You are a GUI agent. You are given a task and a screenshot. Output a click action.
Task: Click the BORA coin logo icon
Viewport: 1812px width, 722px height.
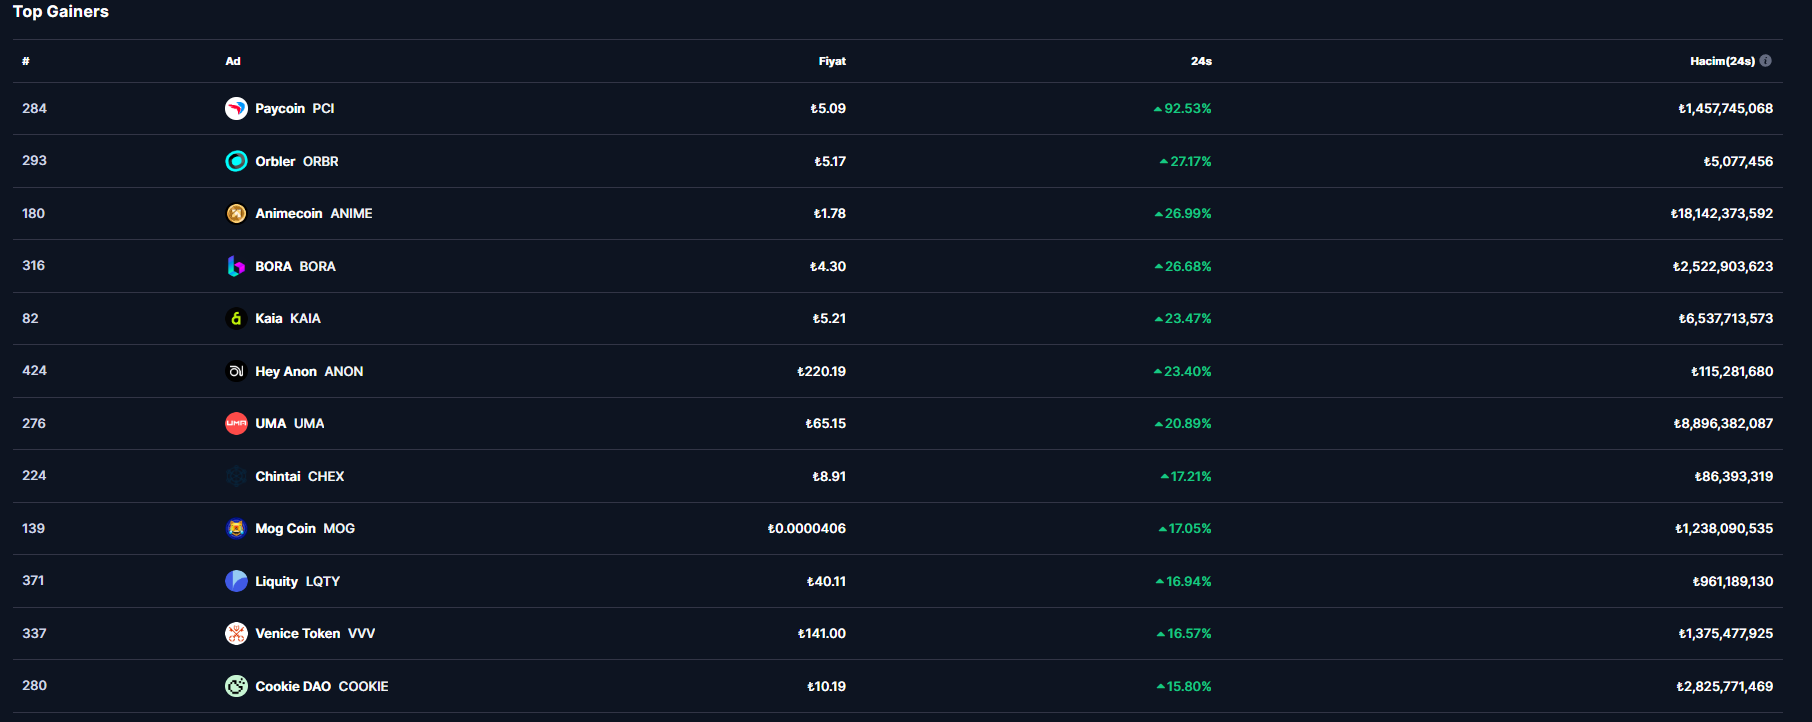(236, 266)
